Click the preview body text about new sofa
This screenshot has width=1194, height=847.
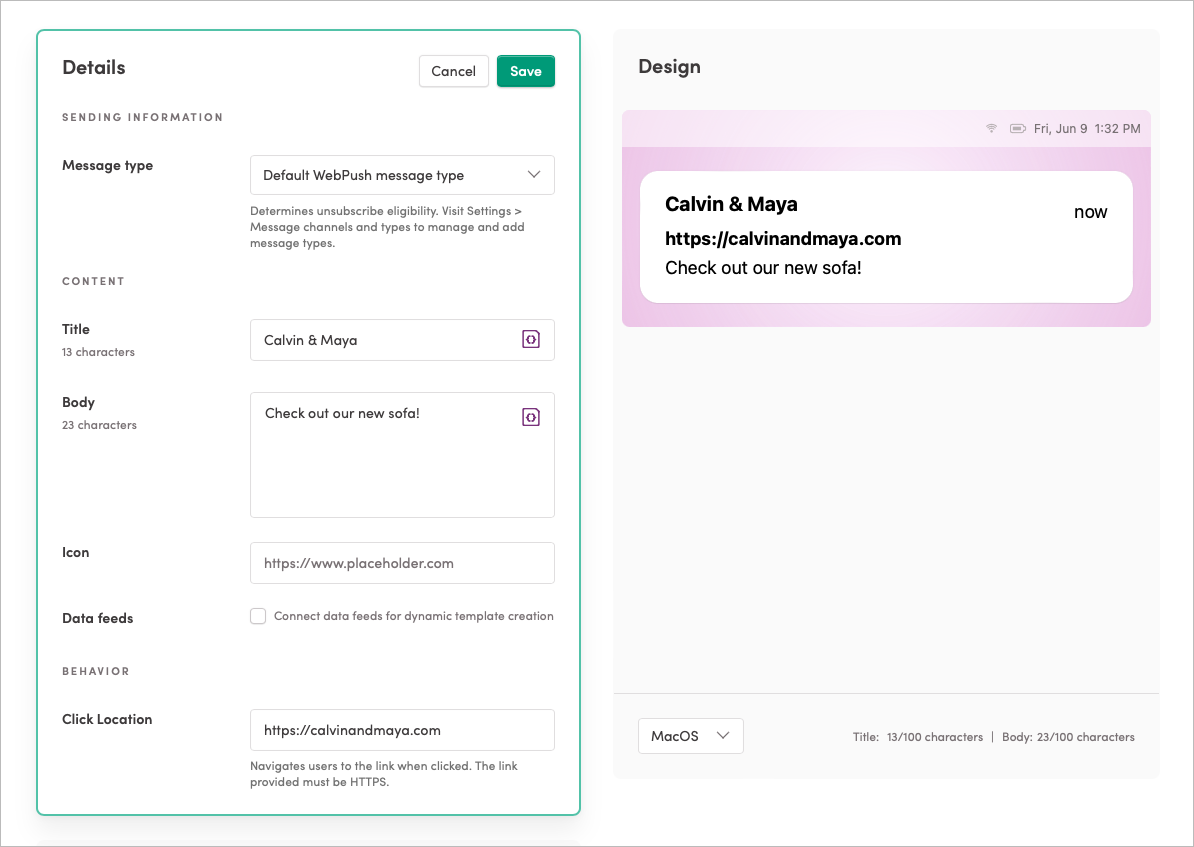(763, 268)
